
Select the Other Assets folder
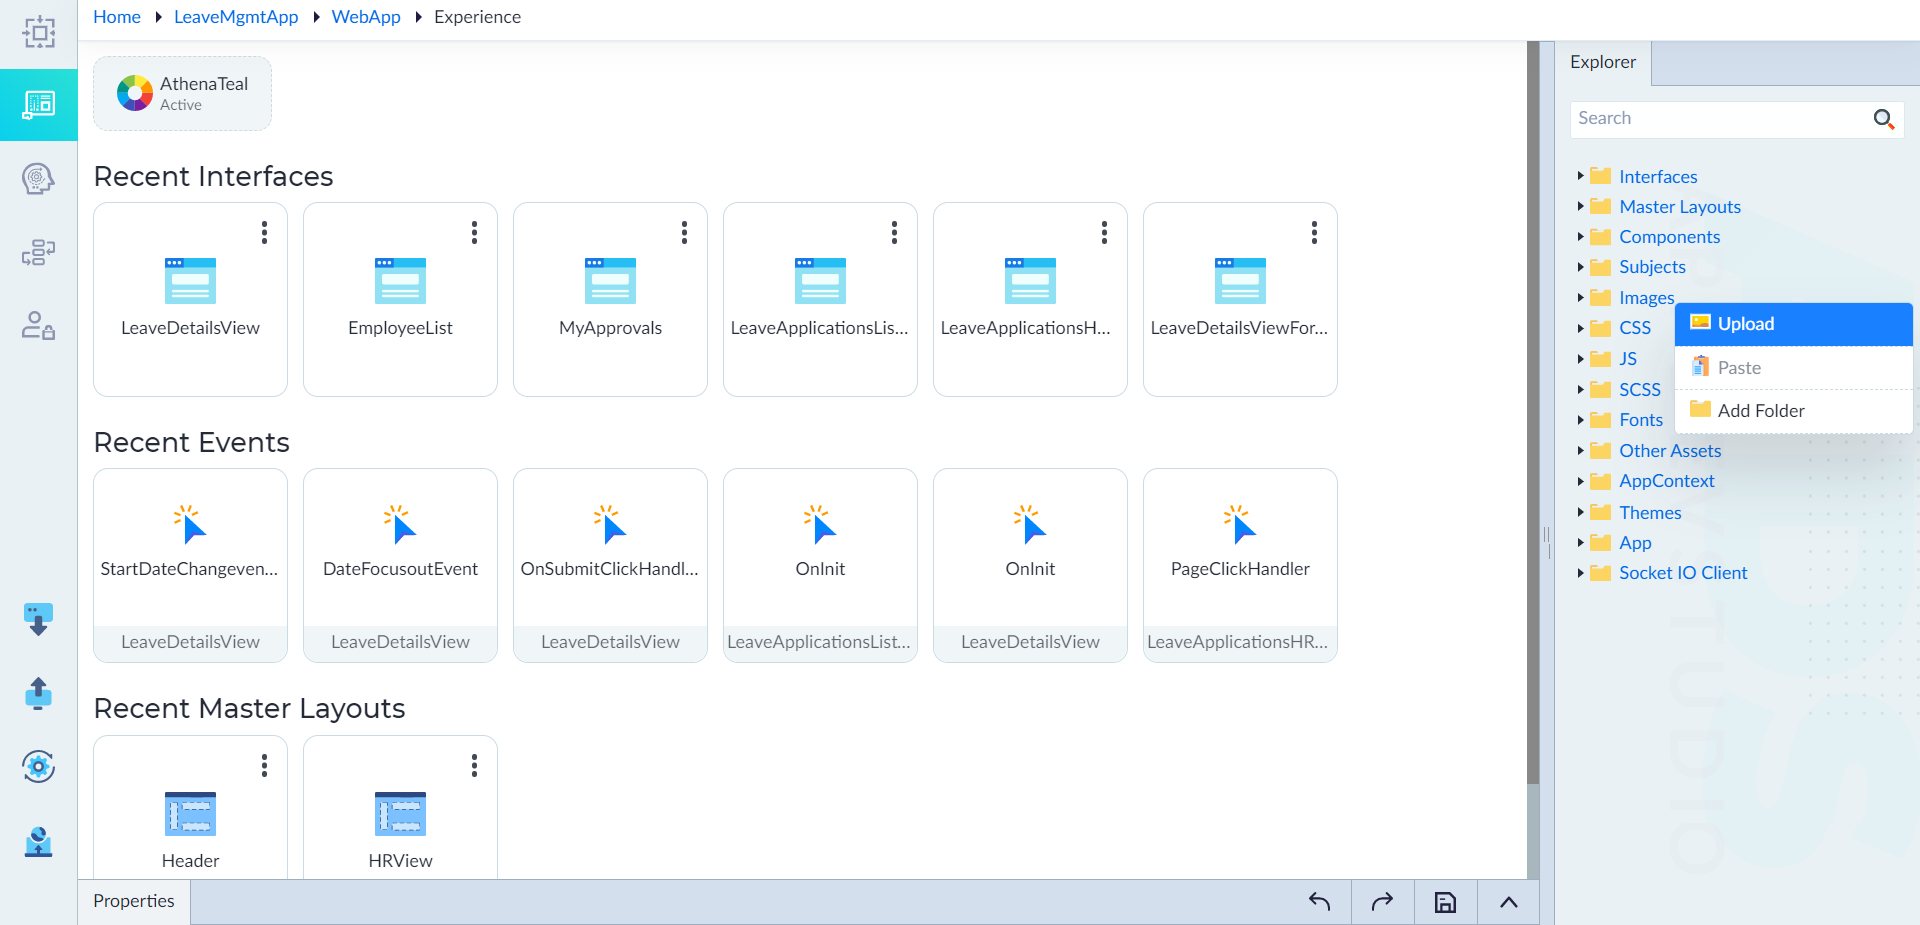coord(1670,451)
